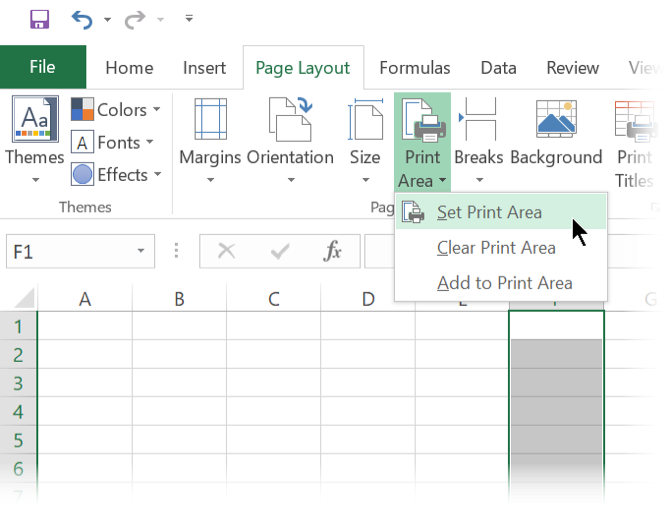This screenshot has height=510, width=670.
Task: Click the Cancel X in formula bar
Action: click(x=226, y=251)
